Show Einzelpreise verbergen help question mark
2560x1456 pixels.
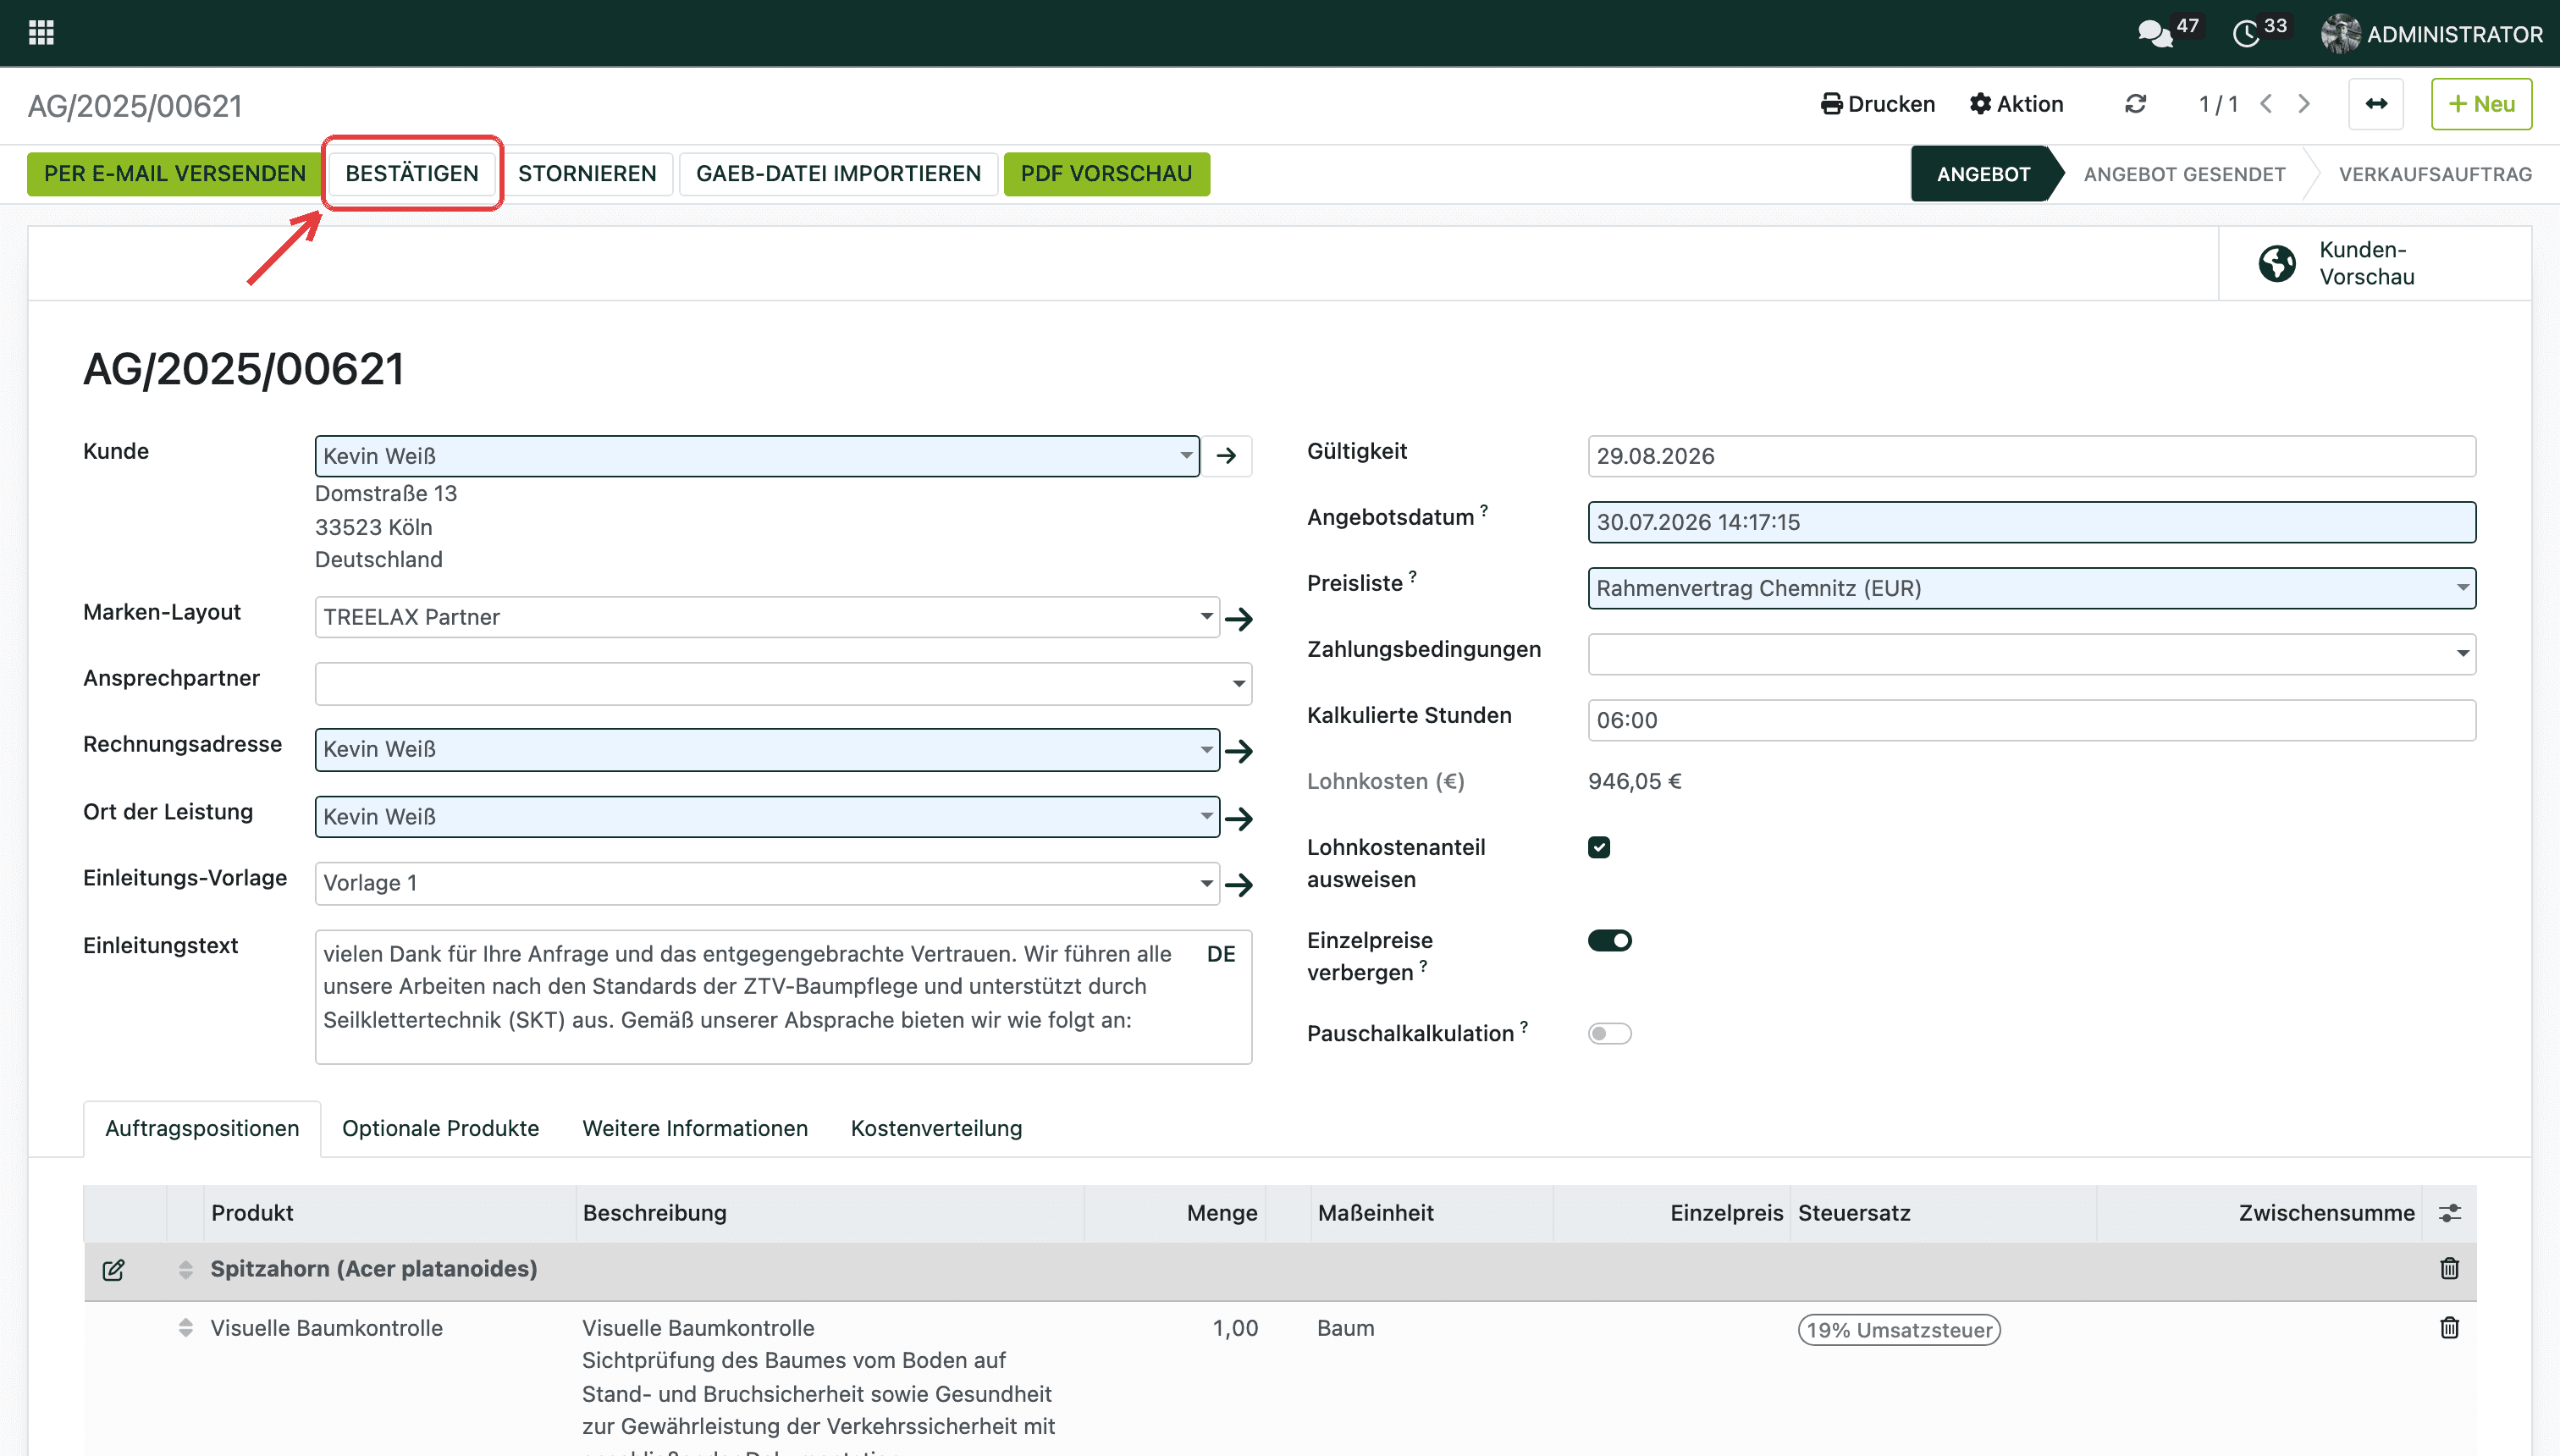[1423, 965]
